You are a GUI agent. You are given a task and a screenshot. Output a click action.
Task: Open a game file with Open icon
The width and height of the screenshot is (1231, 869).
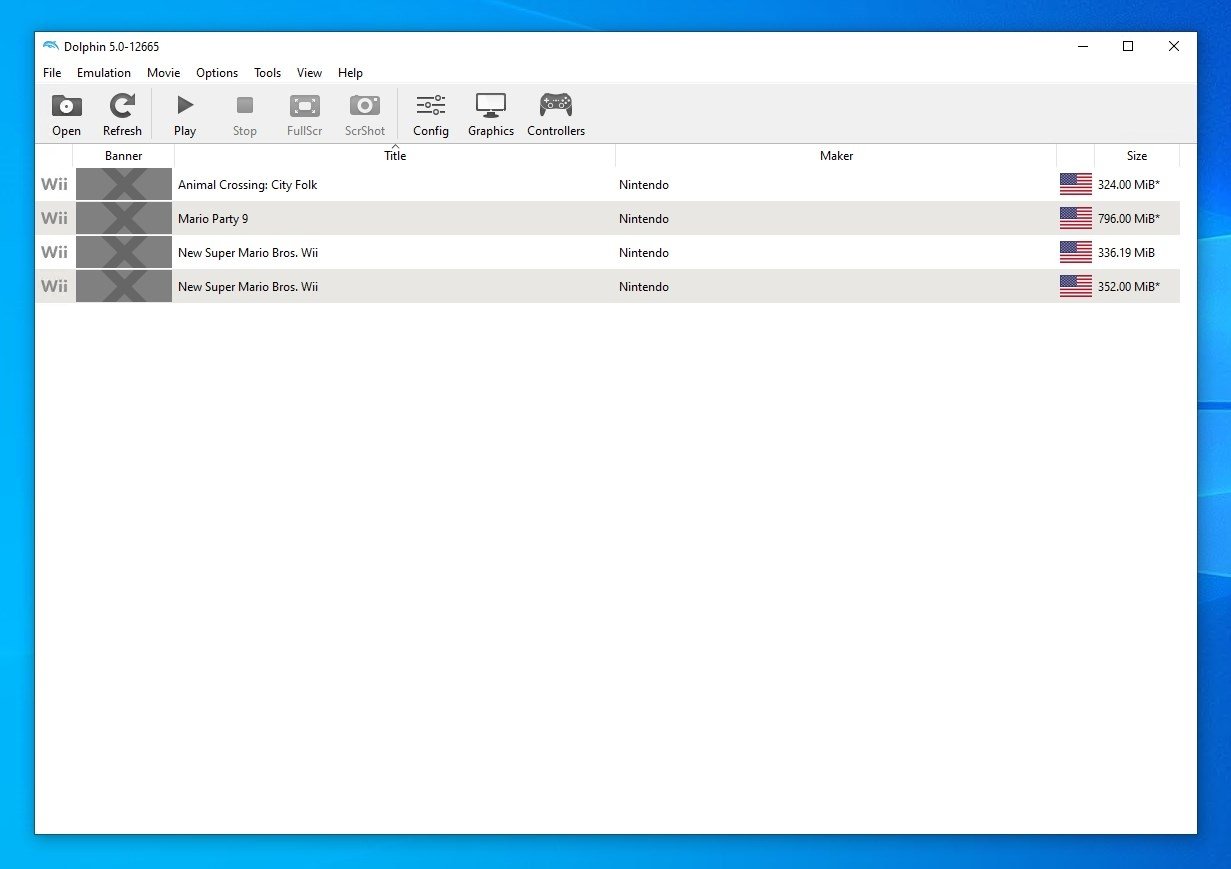[66, 115]
